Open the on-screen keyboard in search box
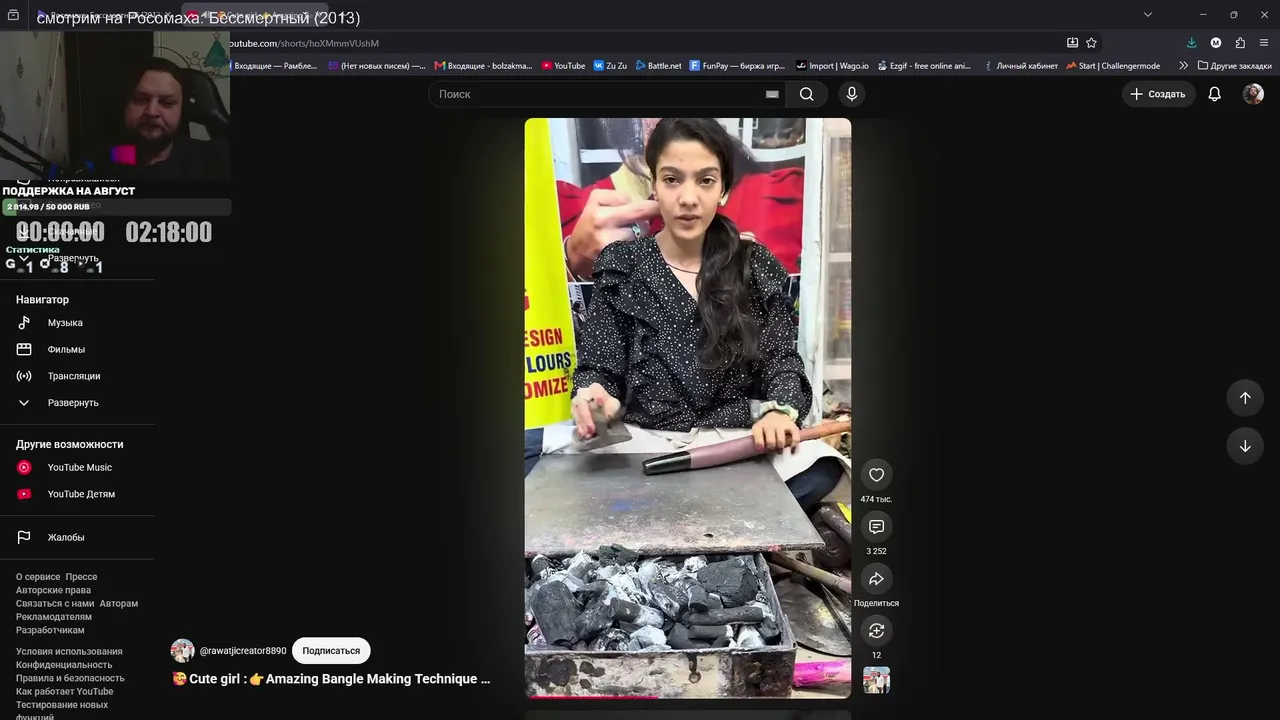 772,94
